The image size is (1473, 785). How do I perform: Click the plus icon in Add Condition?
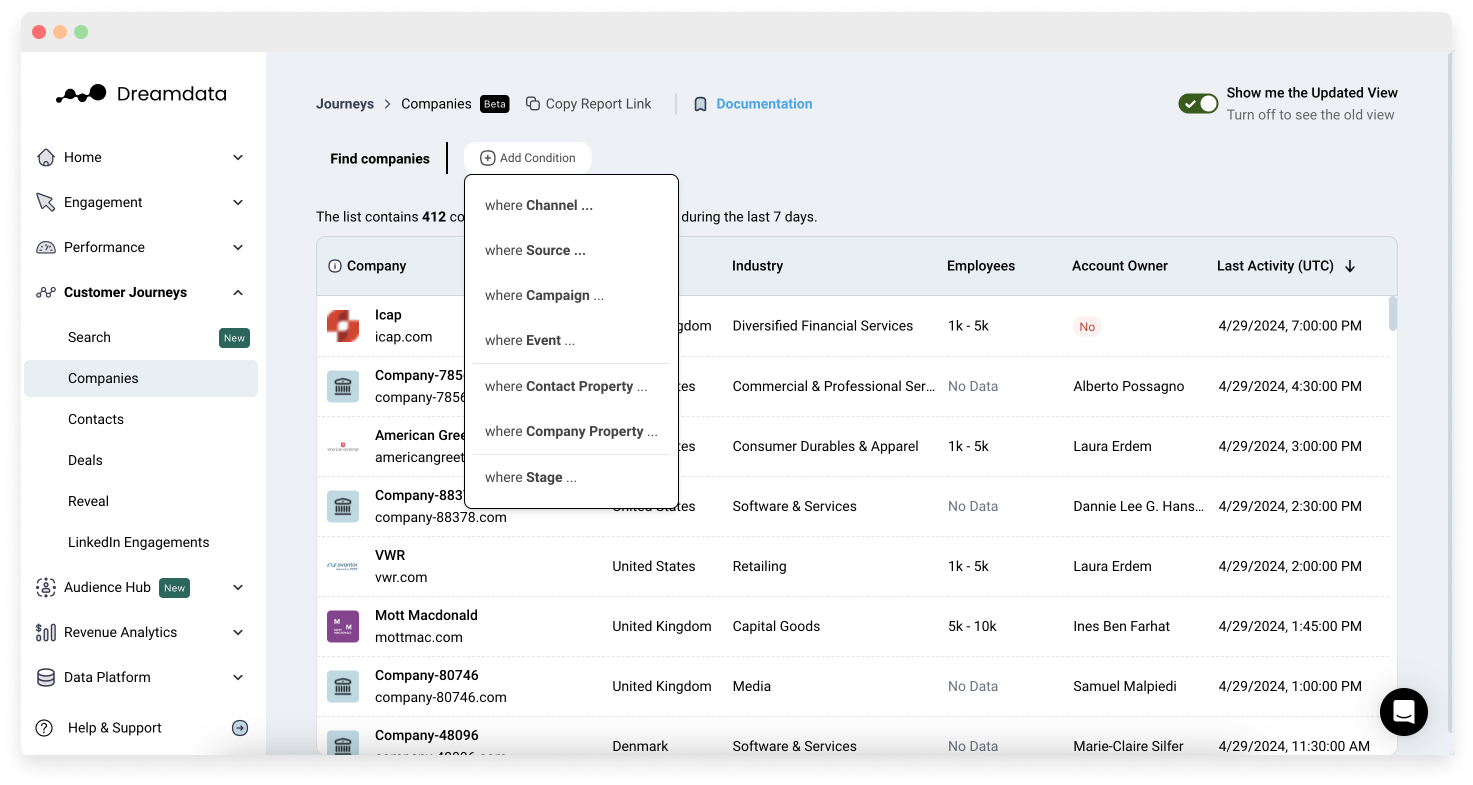pos(487,158)
